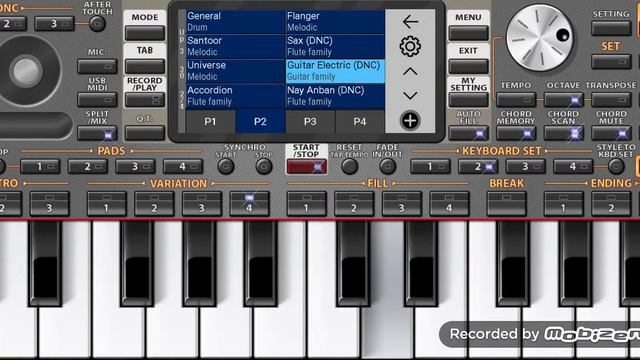Tap the RESET tap tempo round button
Screen dimensions: 640x360
349,167
